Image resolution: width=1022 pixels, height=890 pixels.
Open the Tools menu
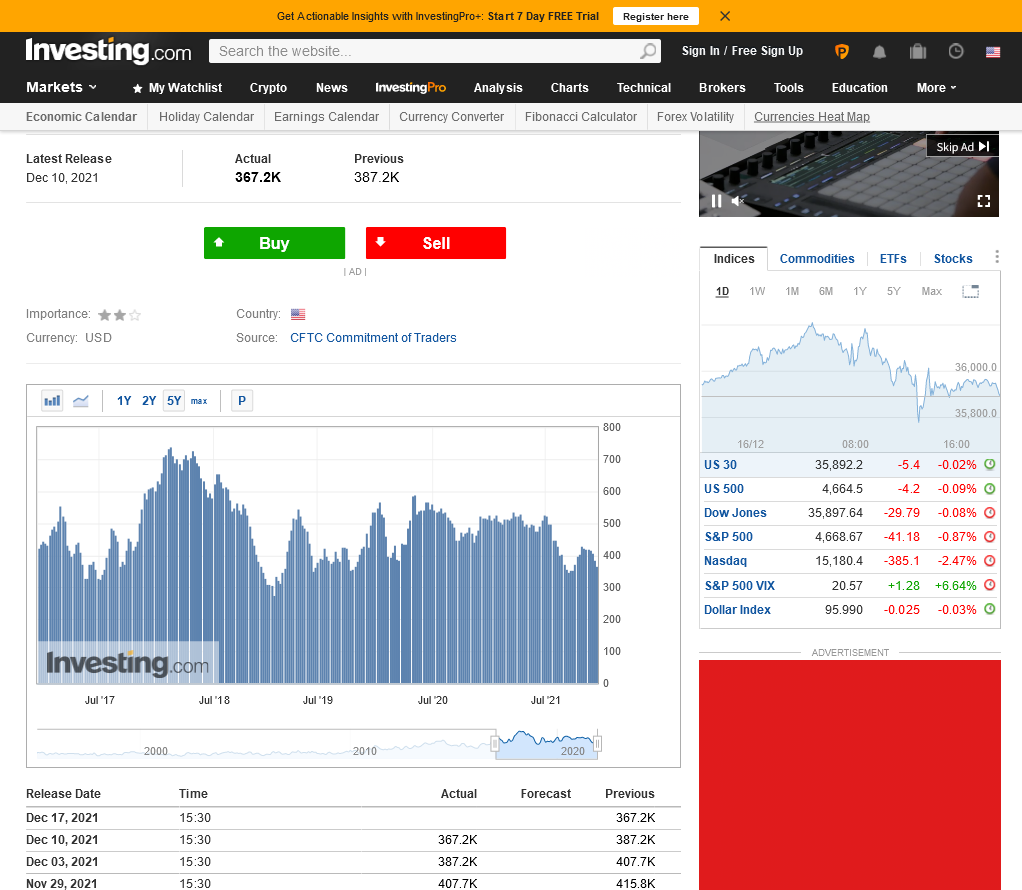point(789,88)
